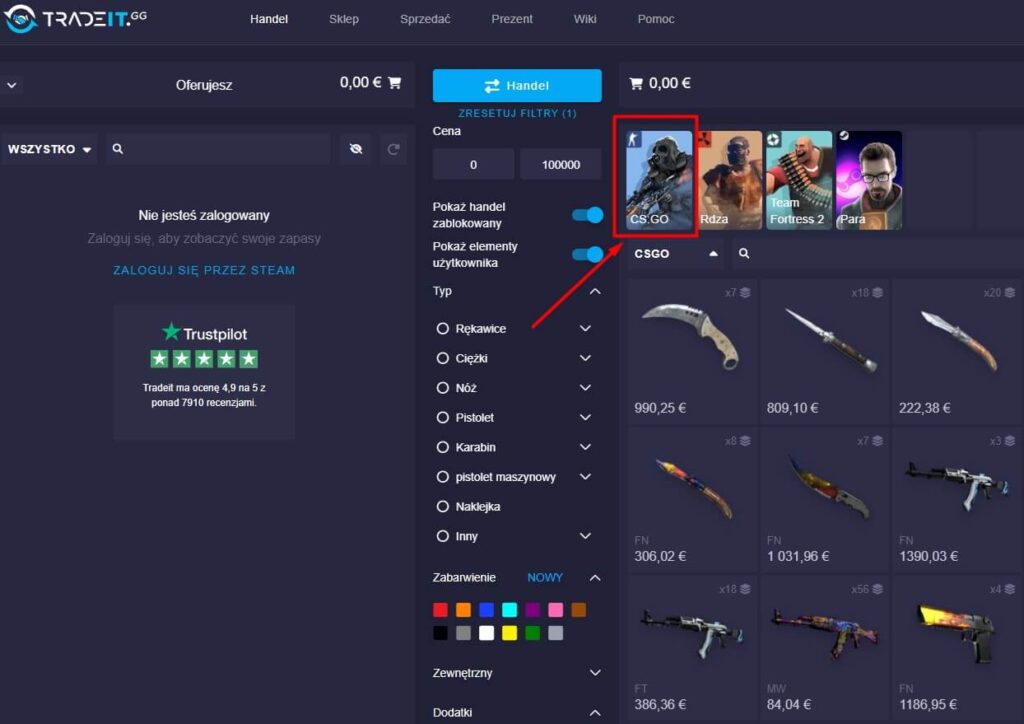Disable Pokaż elementy użytkownika switch
1024x724 pixels.
587,254
